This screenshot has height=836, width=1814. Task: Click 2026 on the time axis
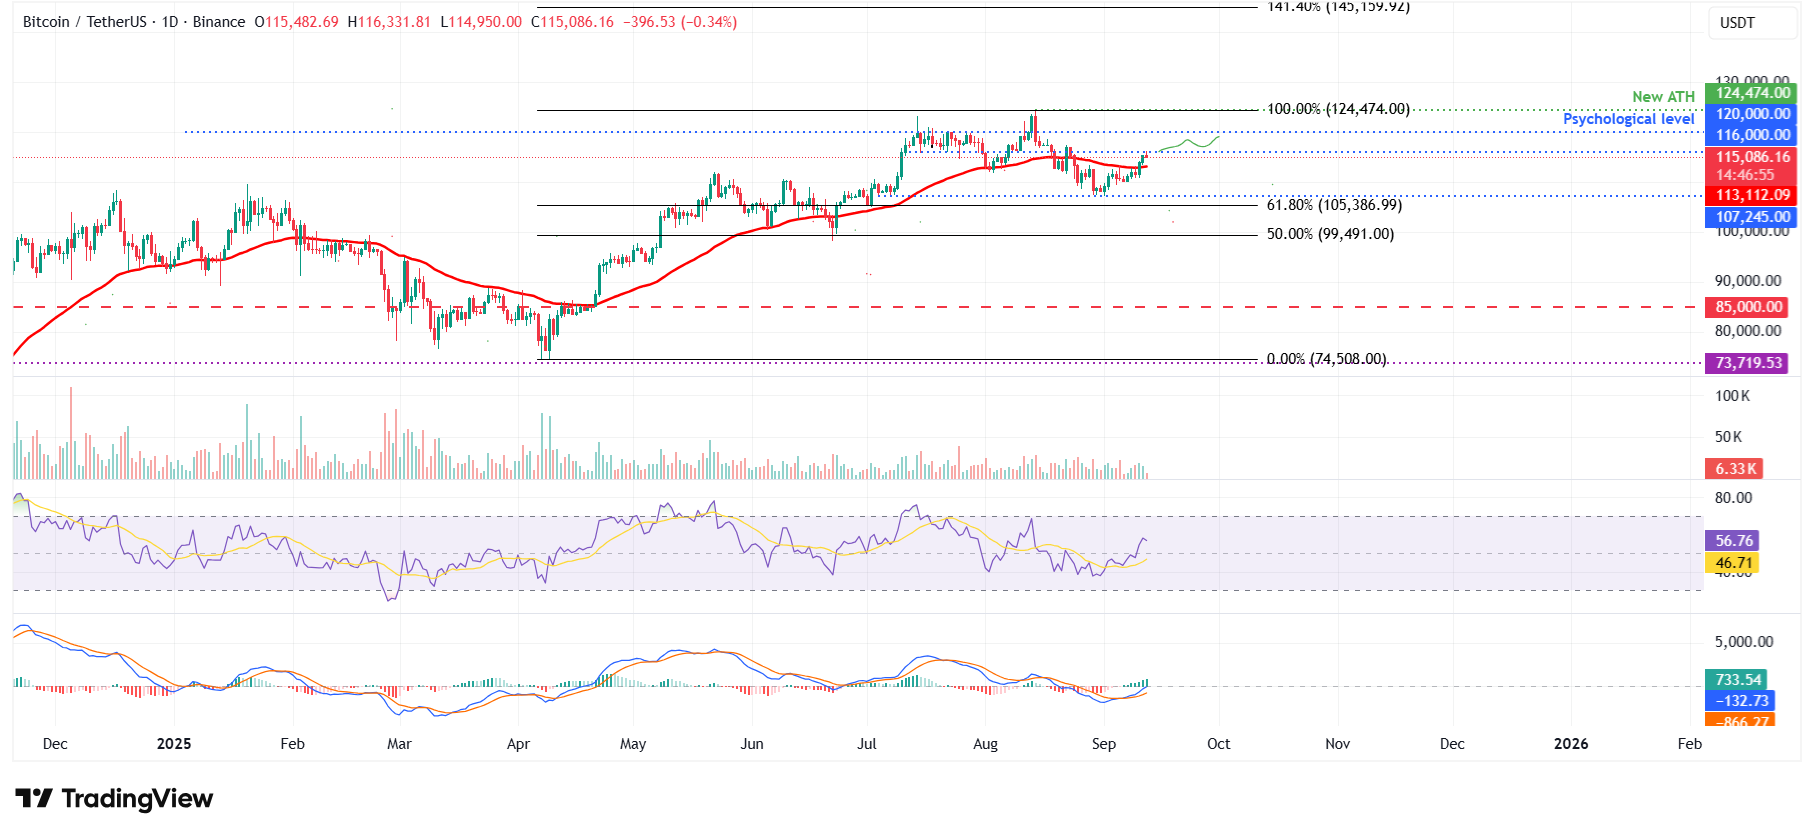point(1571,744)
